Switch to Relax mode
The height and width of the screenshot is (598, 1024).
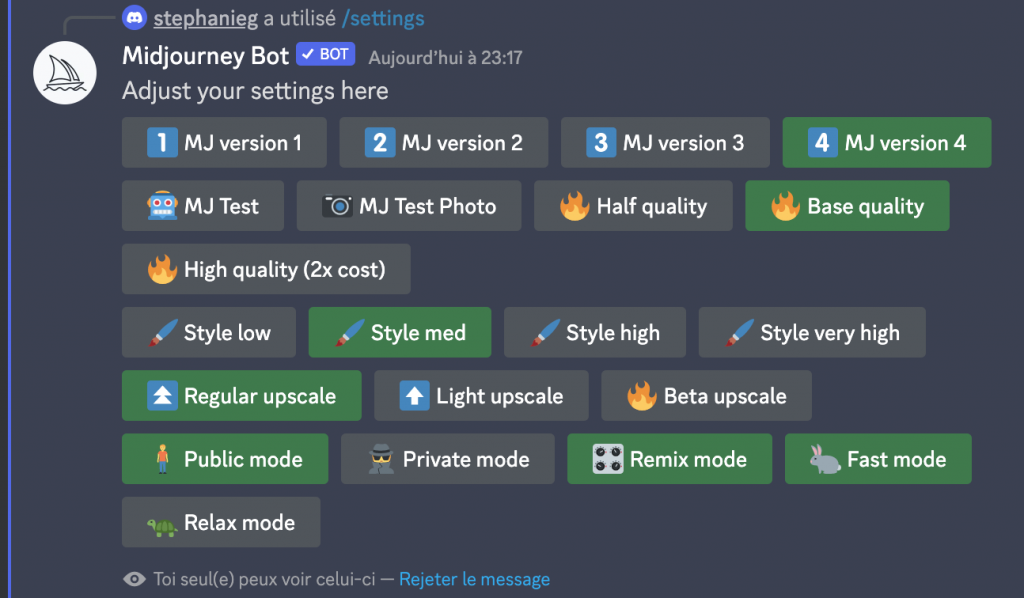pyautogui.click(x=221, y=522)
